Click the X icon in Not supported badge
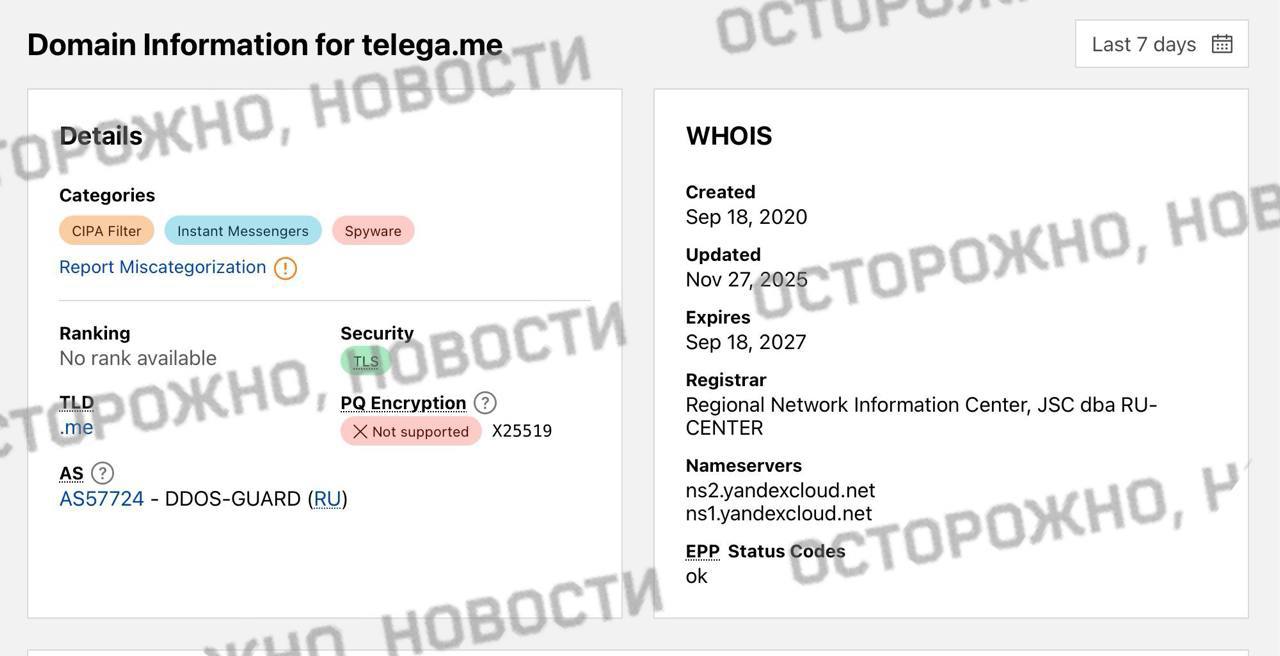 click(x=360, y=431)
